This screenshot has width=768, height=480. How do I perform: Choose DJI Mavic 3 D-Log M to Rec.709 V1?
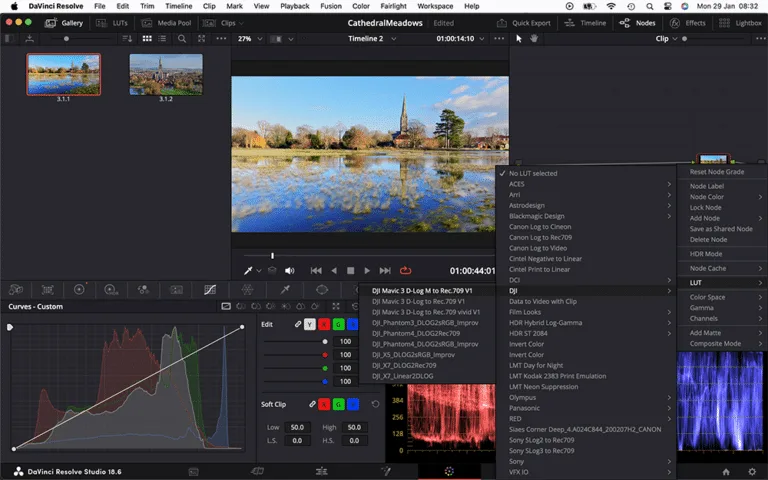(427, 290)
